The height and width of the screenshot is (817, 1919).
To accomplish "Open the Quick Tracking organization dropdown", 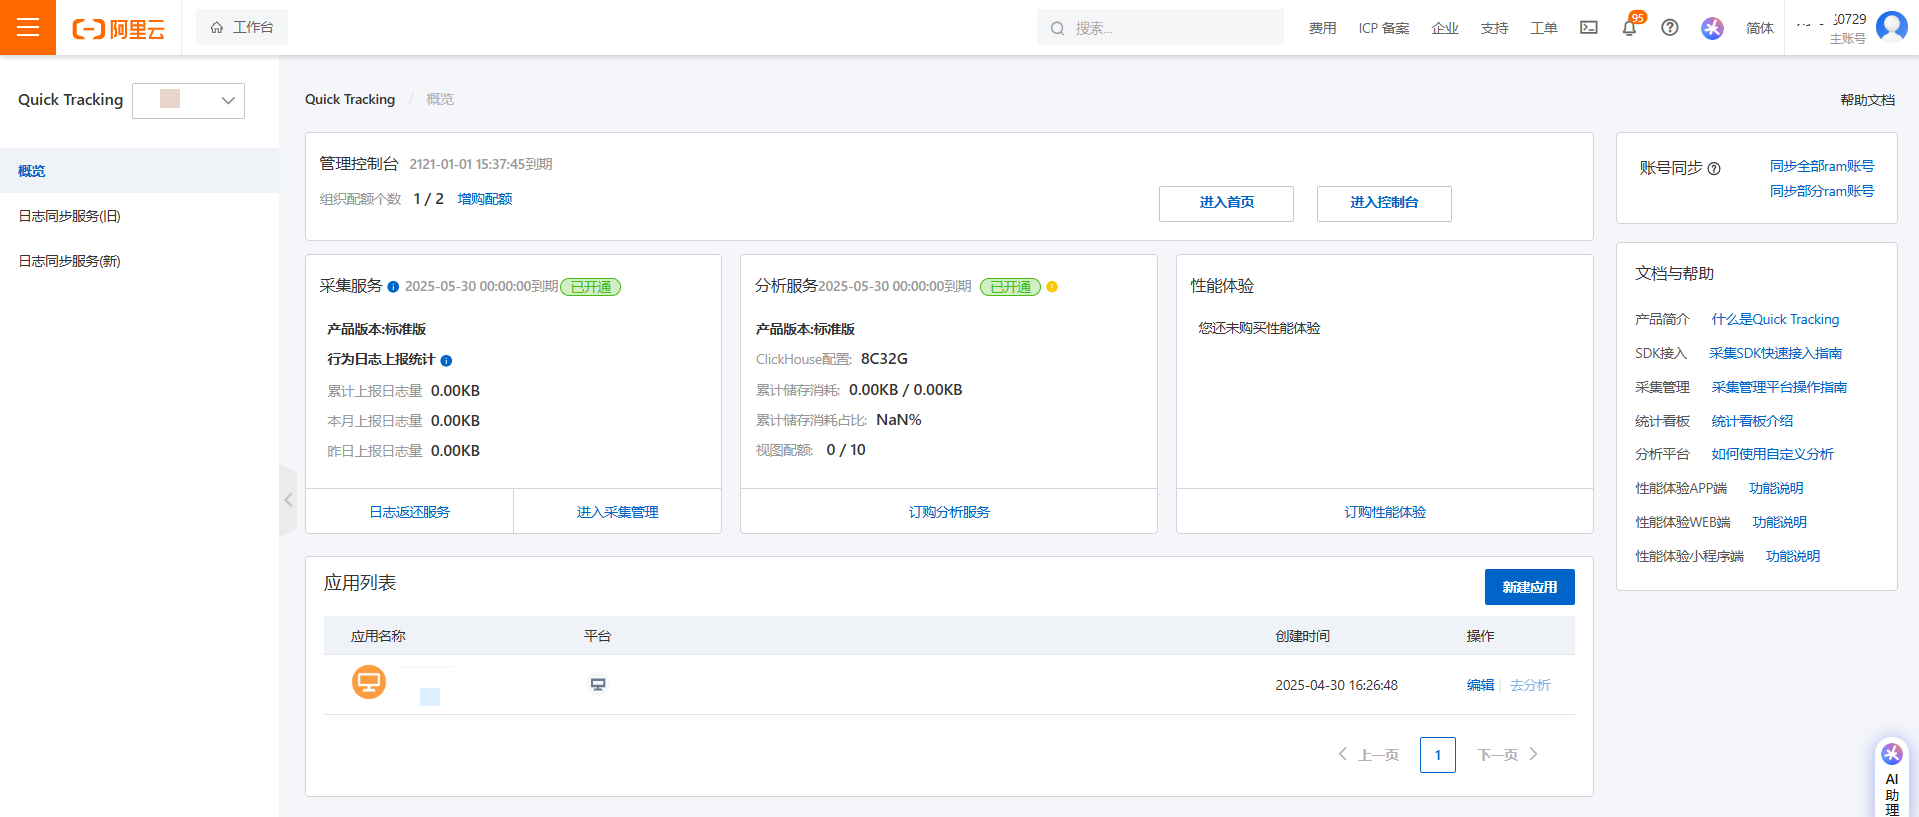I will pyautogui.click(x=188, y=100).
